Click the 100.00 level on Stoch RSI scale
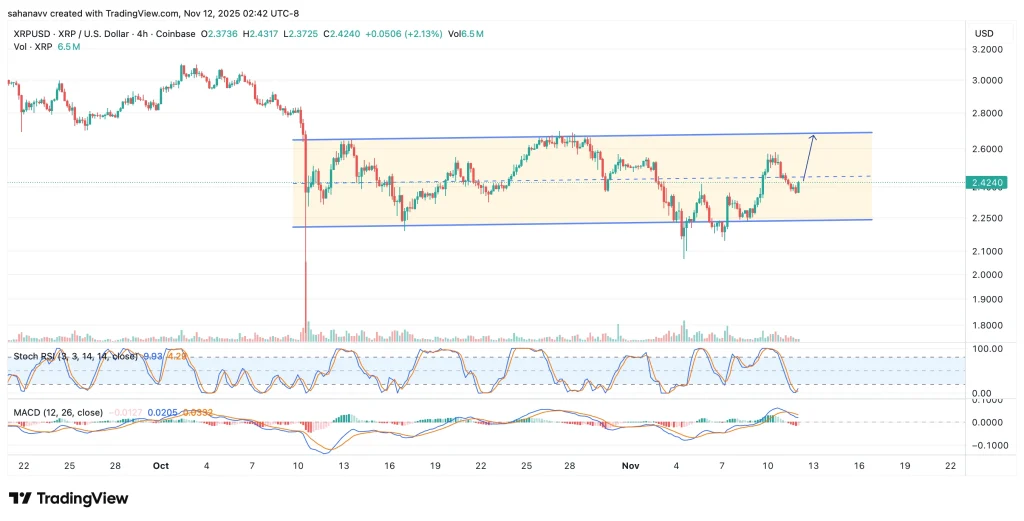This screenshot has height=521, width=1024. click(x=986, y=349)
